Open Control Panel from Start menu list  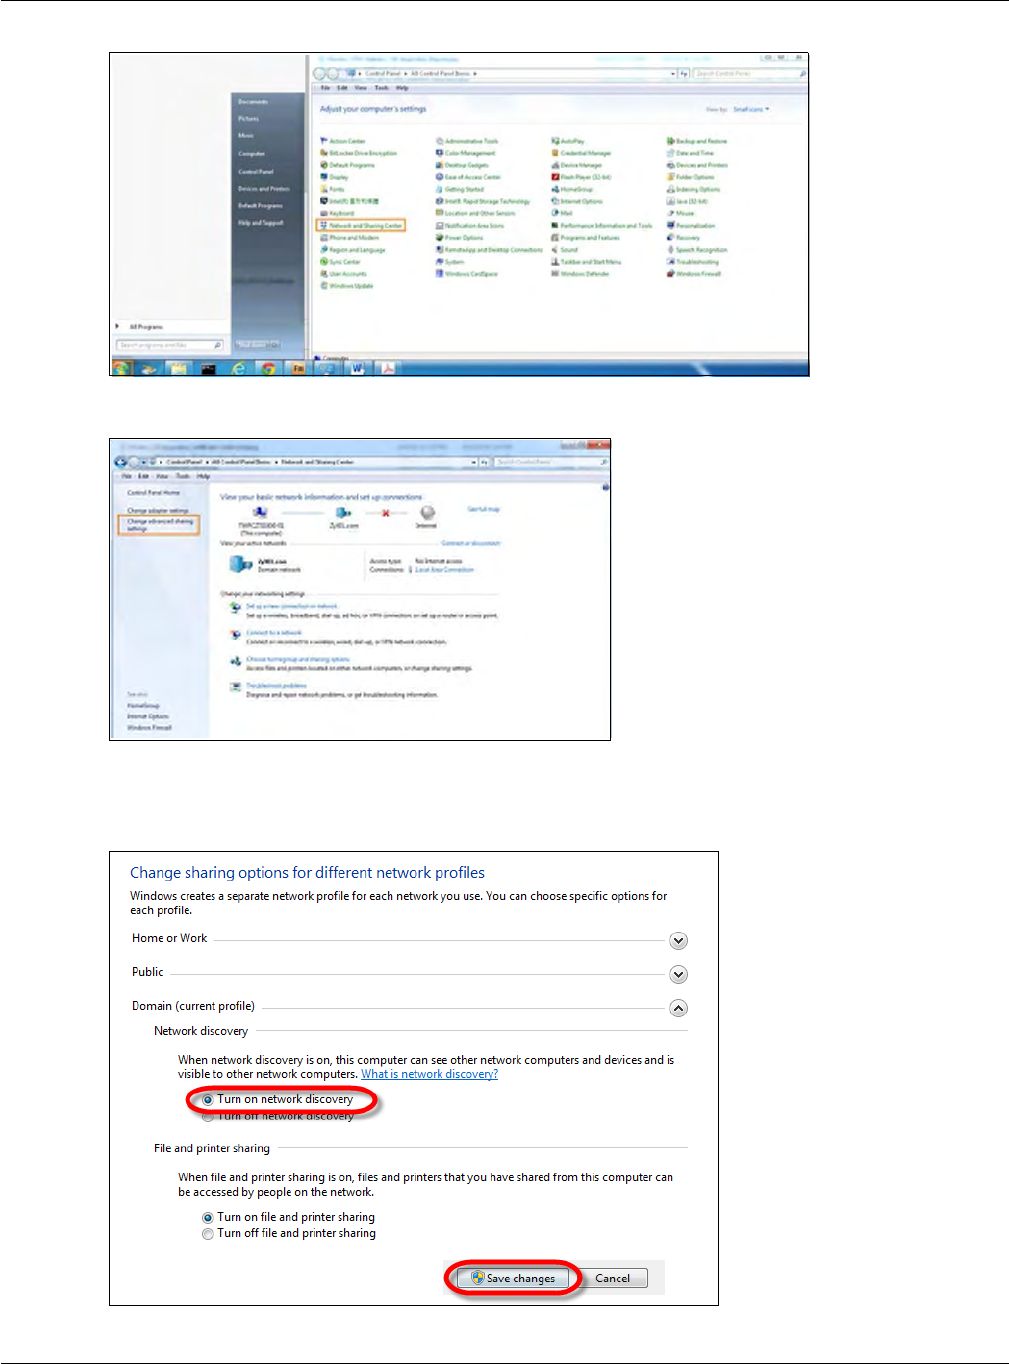(255, 171)
